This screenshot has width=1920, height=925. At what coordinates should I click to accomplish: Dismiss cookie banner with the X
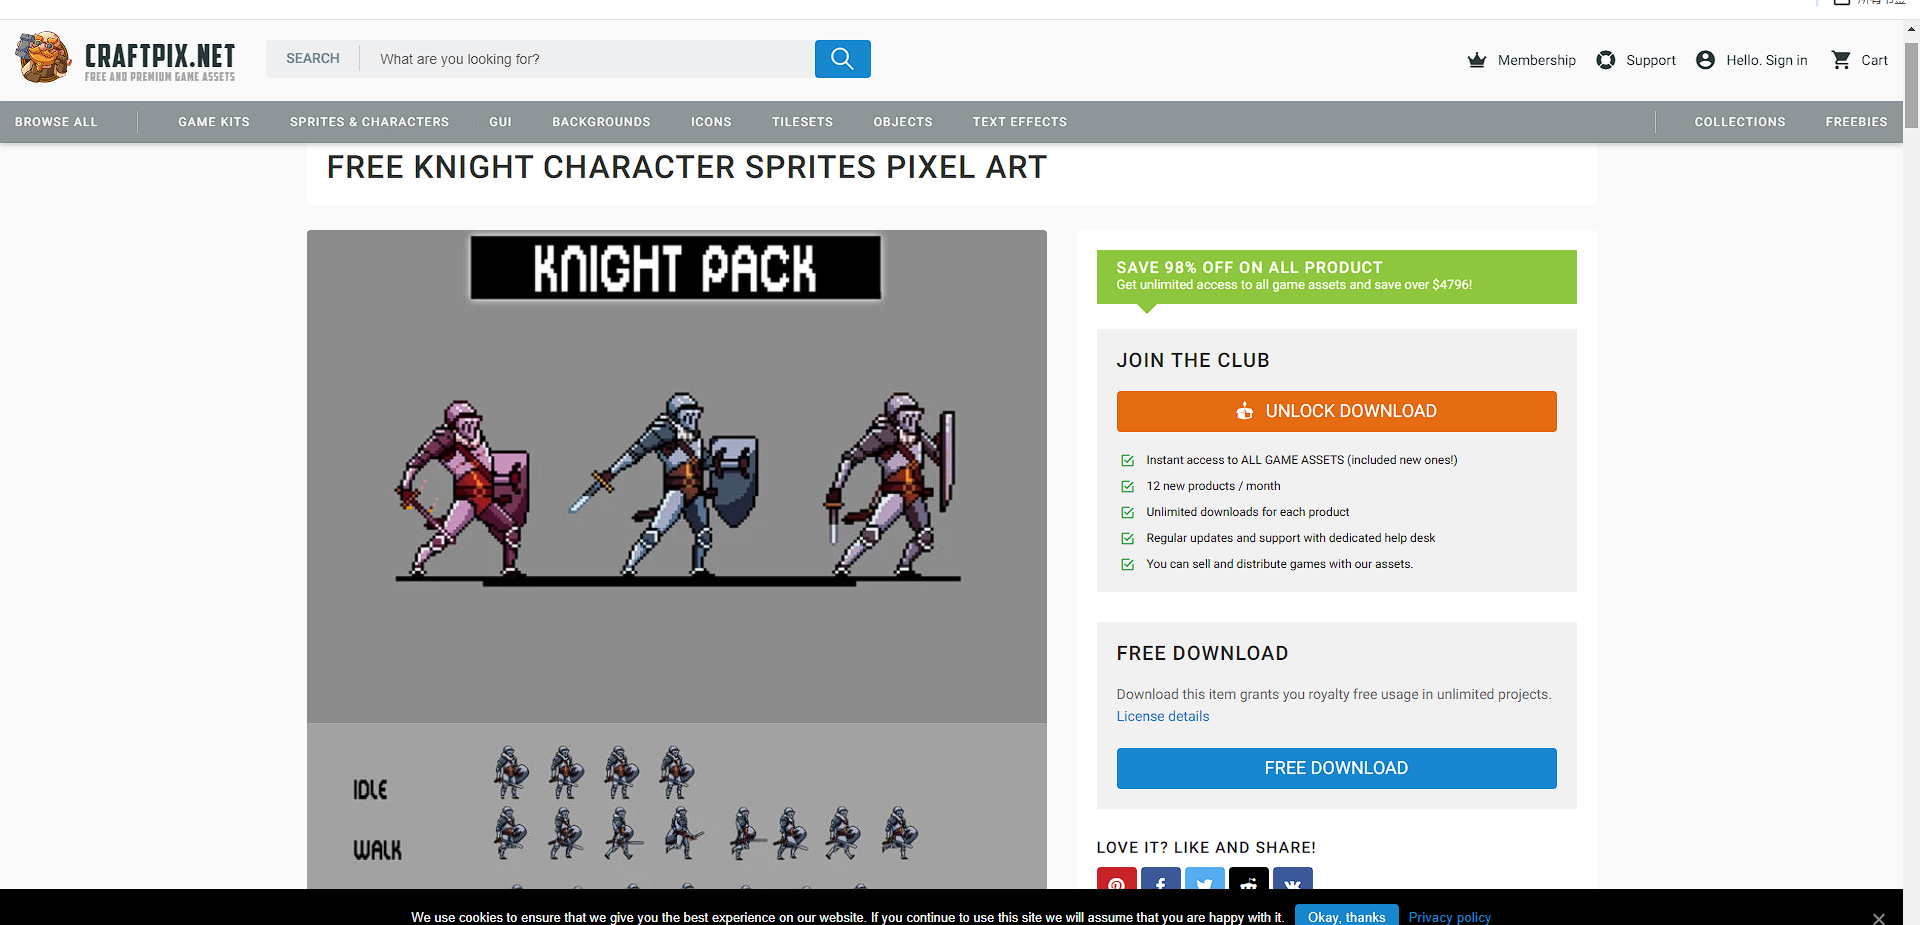point(1878,918)
